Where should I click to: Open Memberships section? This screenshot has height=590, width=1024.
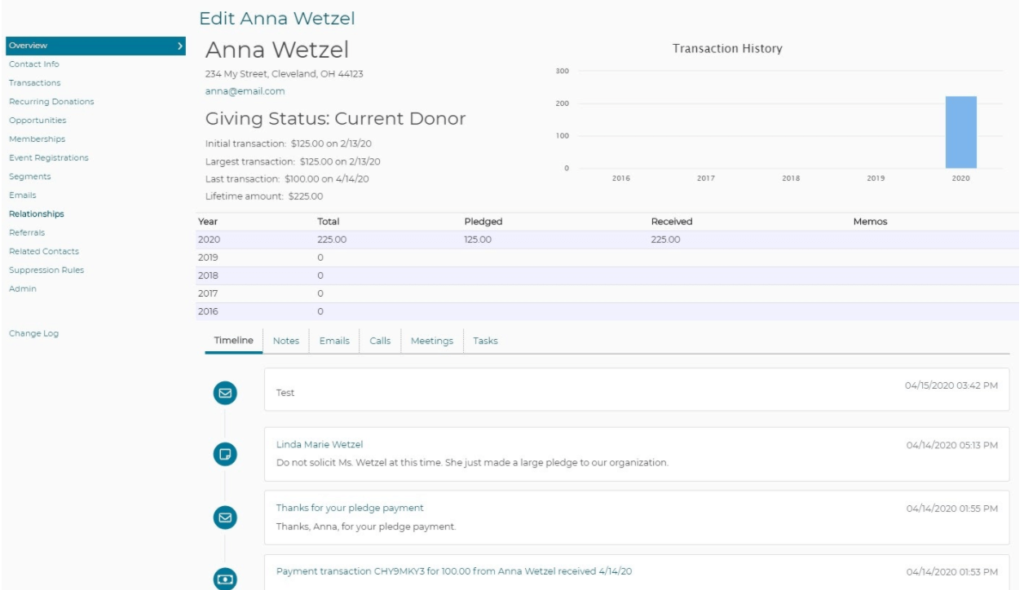point(37,139)
